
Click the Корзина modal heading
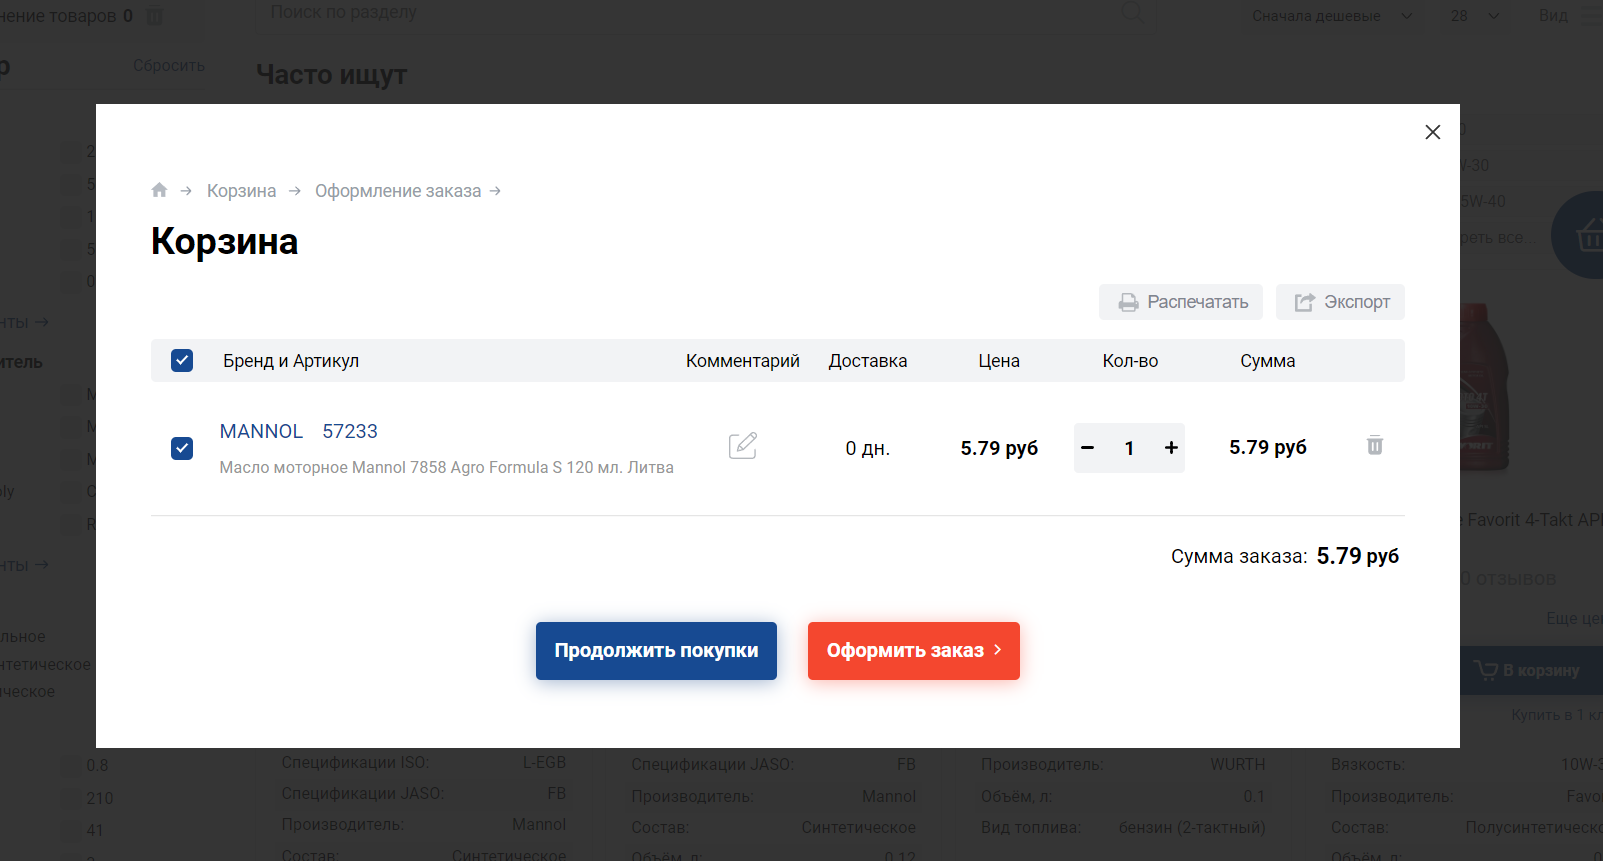coord(225,242)
